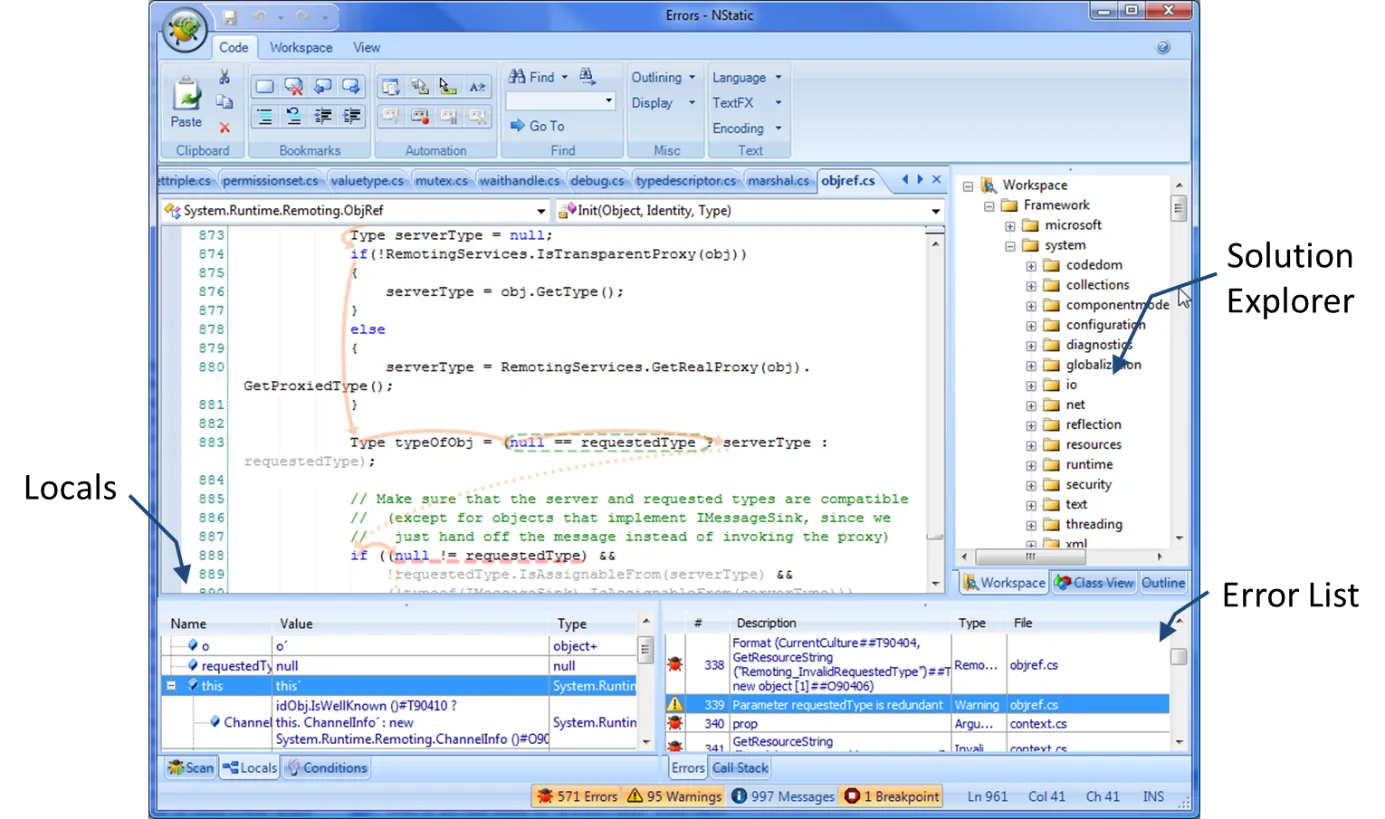Screen dimensions: 1385x819
Task: Click the red X delete icon in Clipboard
Action: [225, 127]
